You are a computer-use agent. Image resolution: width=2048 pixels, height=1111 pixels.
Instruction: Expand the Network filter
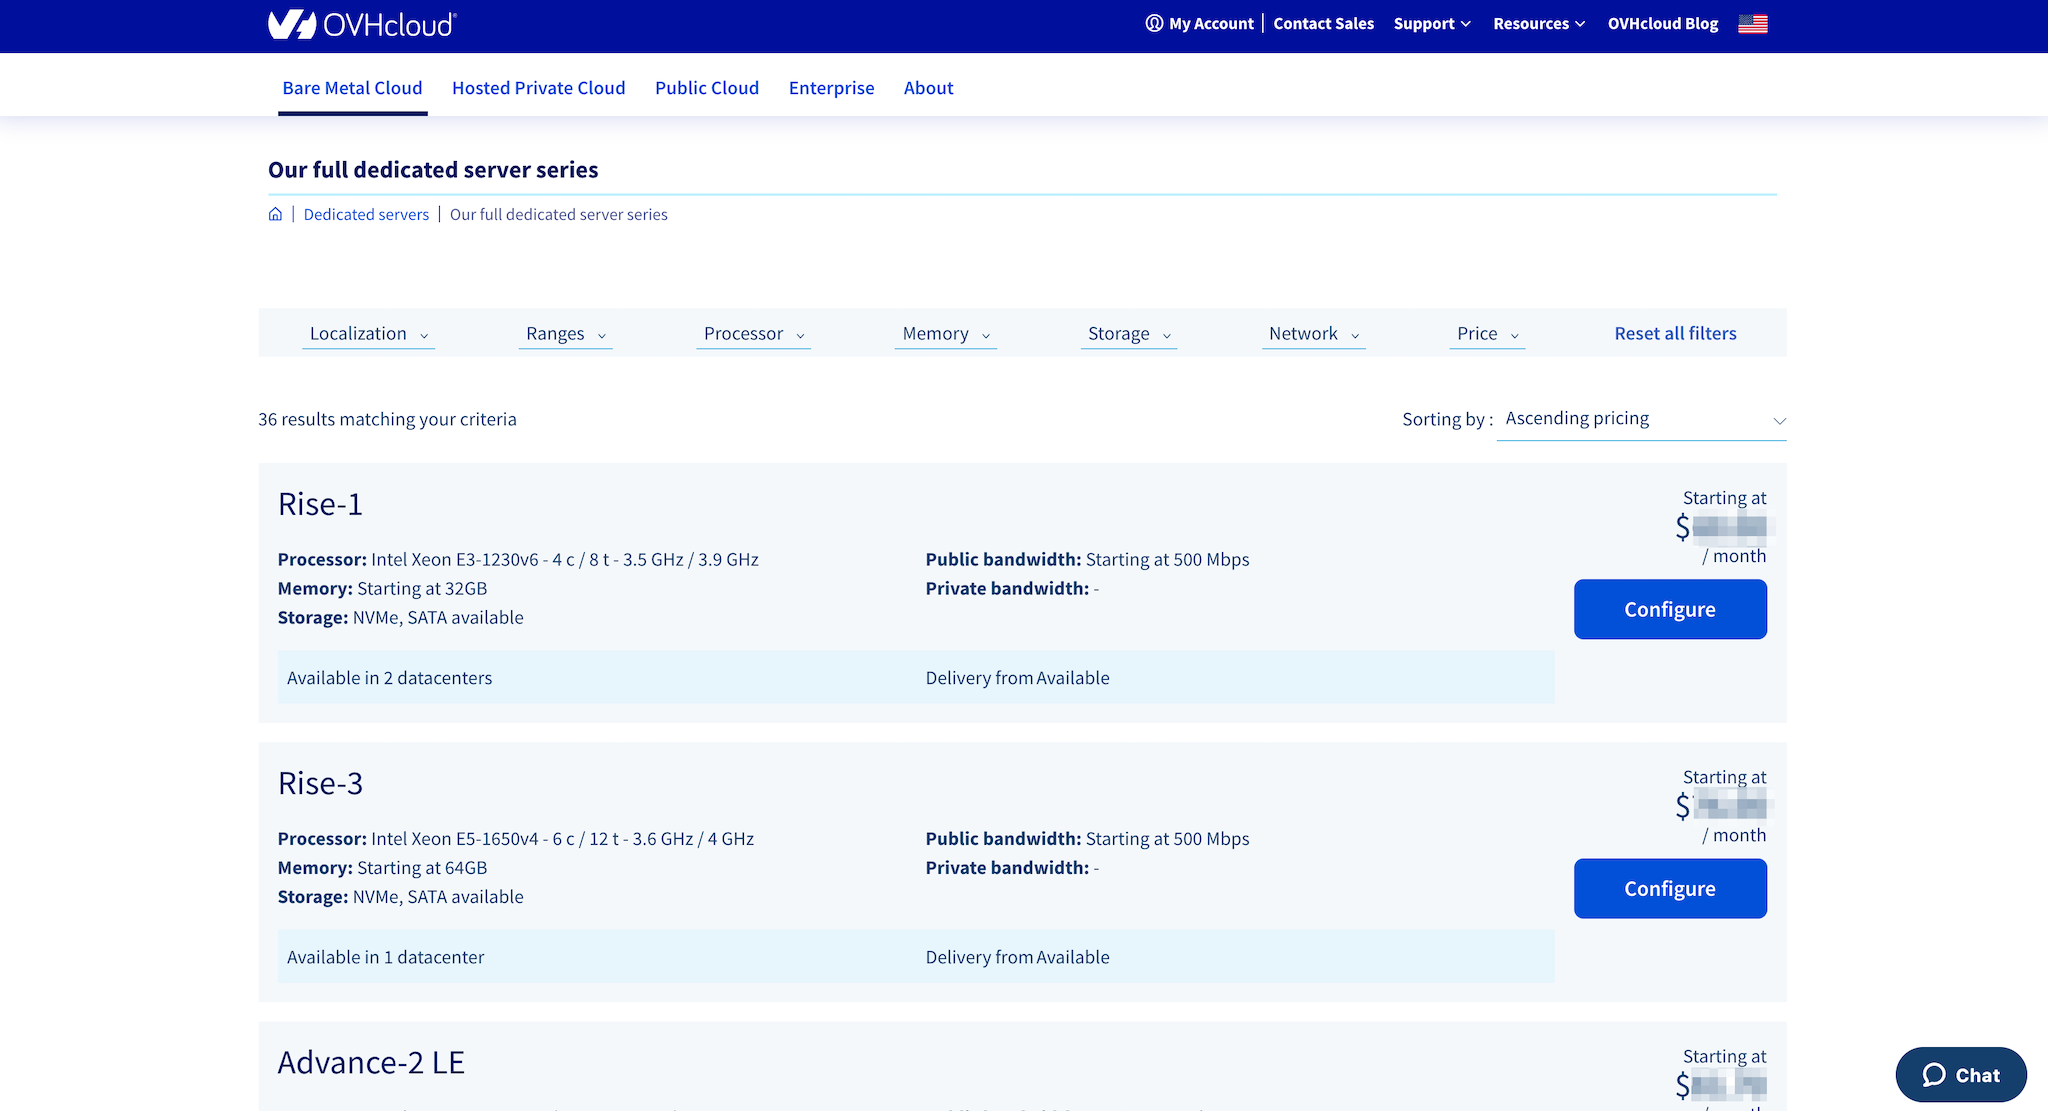(1313, 334)
